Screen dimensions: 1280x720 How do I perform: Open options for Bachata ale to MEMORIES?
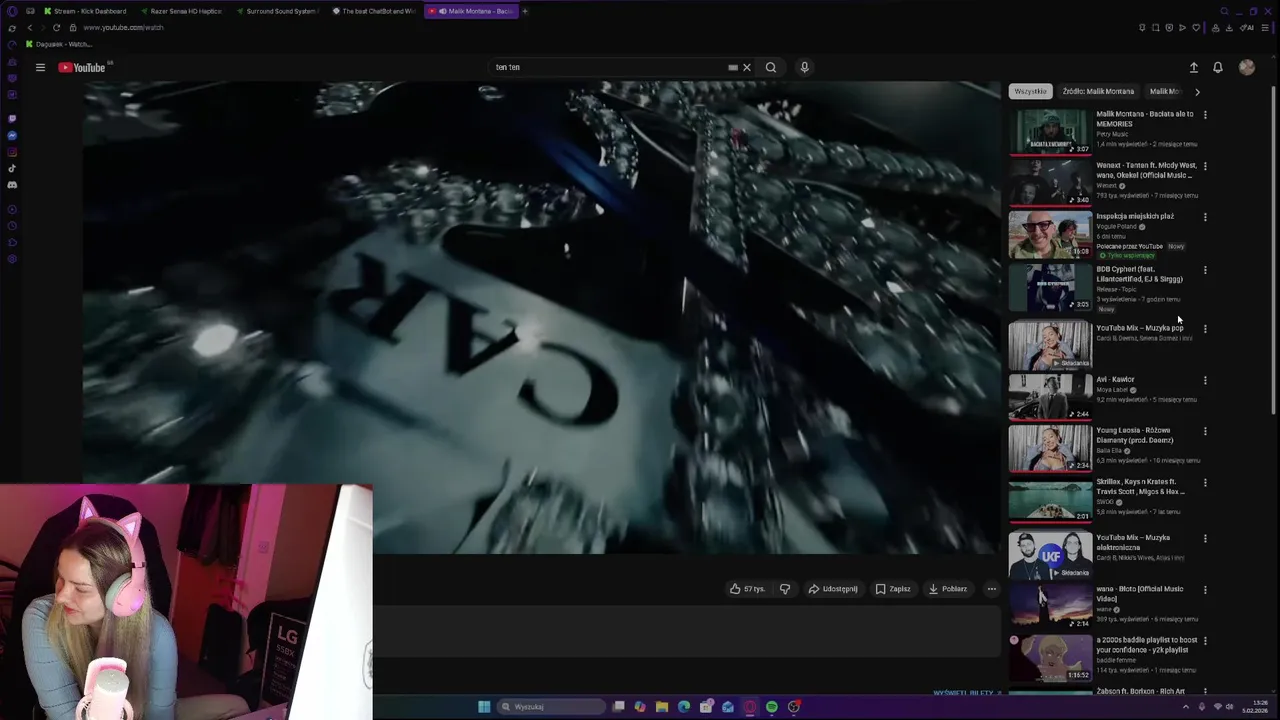[x=1205, y=115]
